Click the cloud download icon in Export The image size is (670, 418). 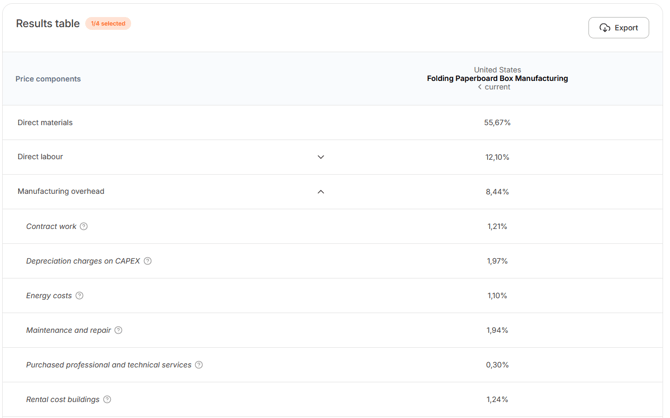(x=605, y=28)
